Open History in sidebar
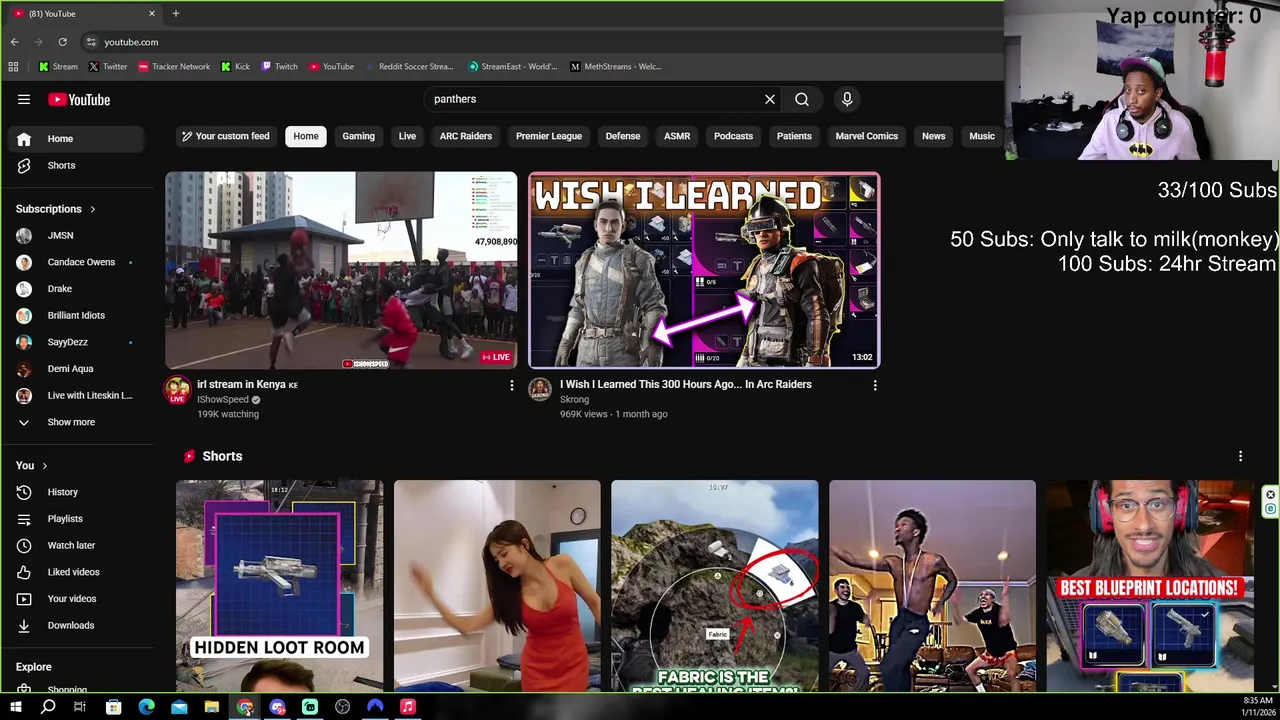The image size is (1280, 720). point(76,492)
